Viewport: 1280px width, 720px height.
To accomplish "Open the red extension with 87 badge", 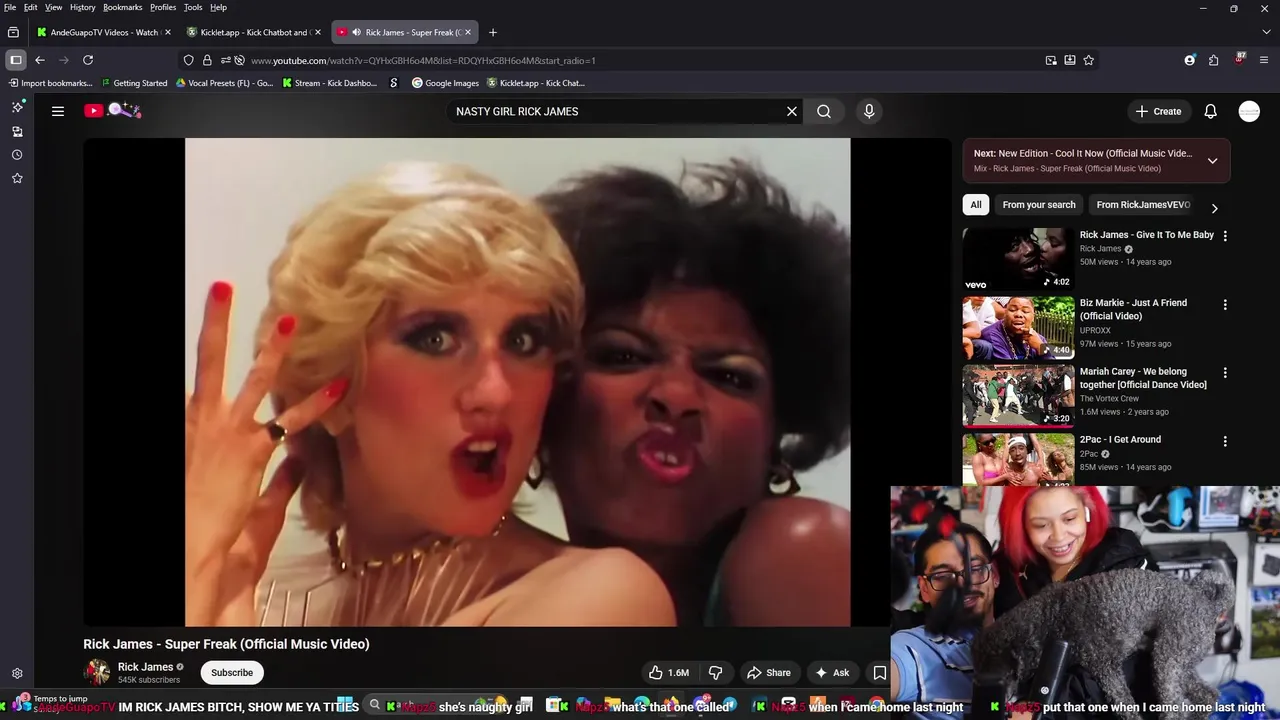I will tap(1240, 59).
